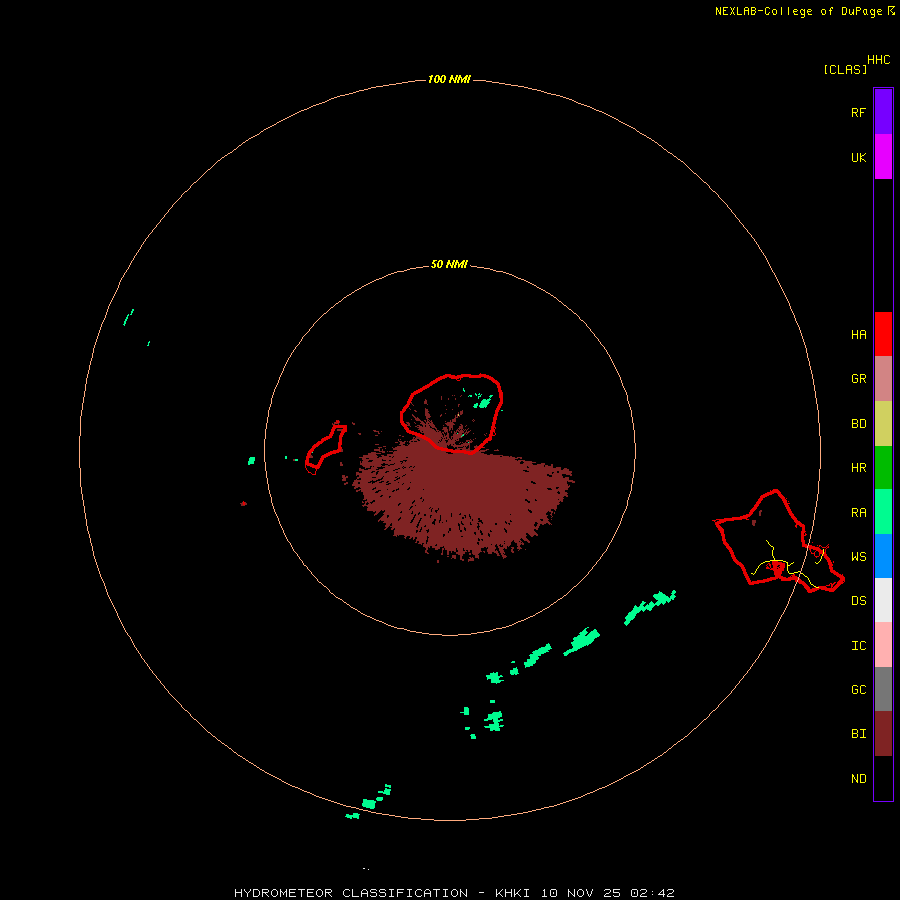This screenshot has height=900, width=900.
Task: Click the WS legend label
Action: click(858, 557)
